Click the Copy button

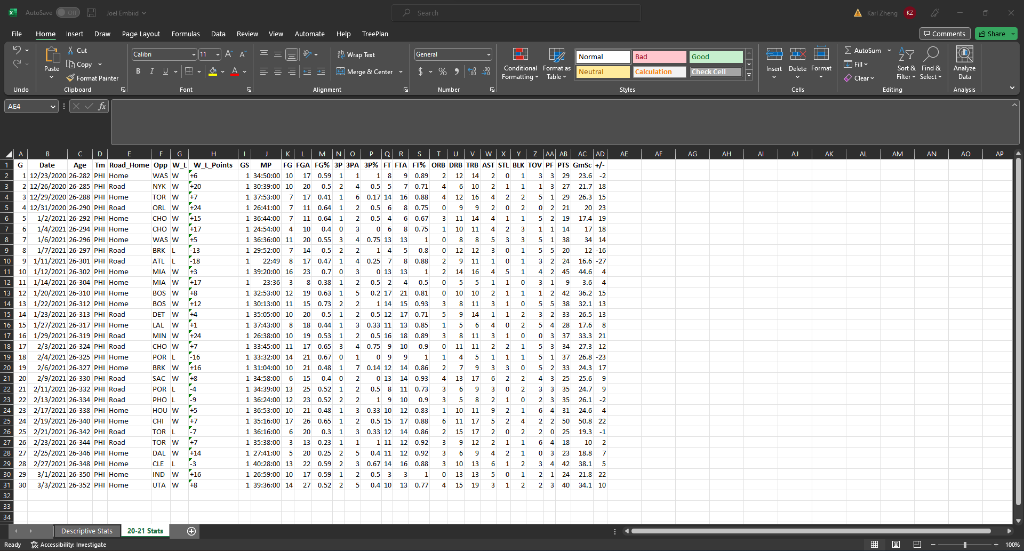80,64
